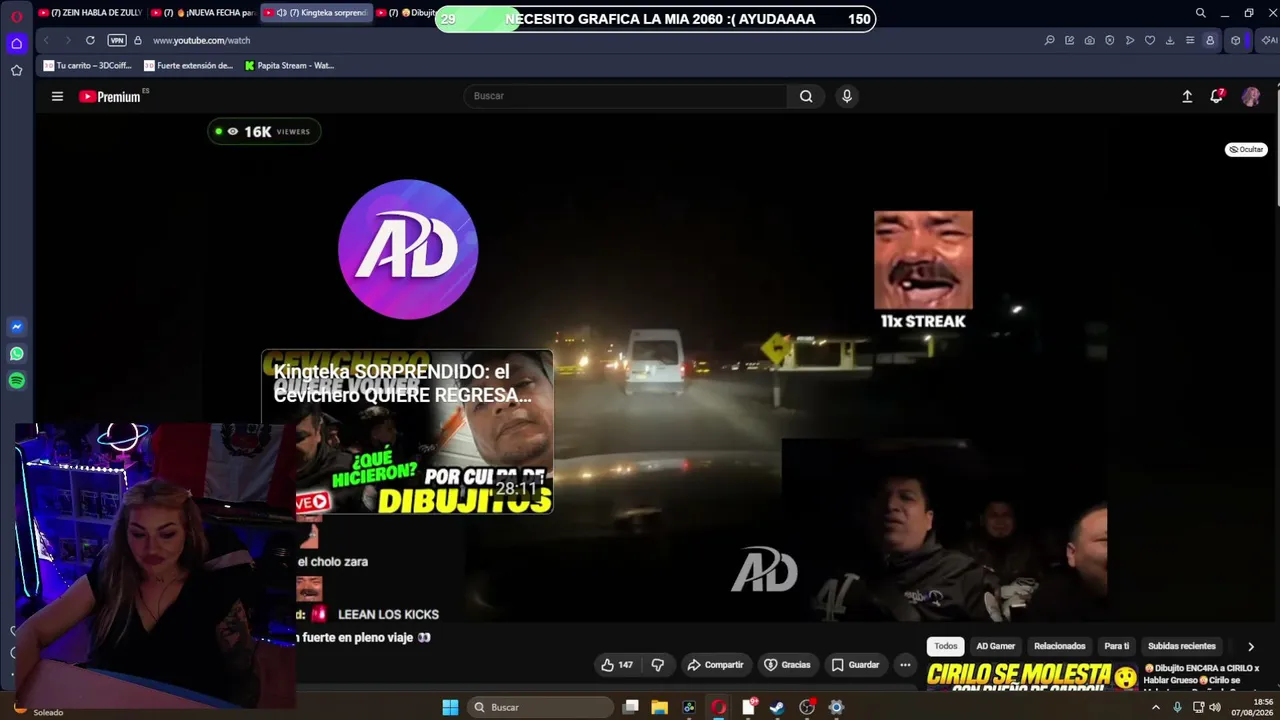Image resolution: width=1280 pixels, height=720 pixels.
Task: Add page to bookmarks with heart icon
Action: pyautogui.click(x=1149, y=40)
